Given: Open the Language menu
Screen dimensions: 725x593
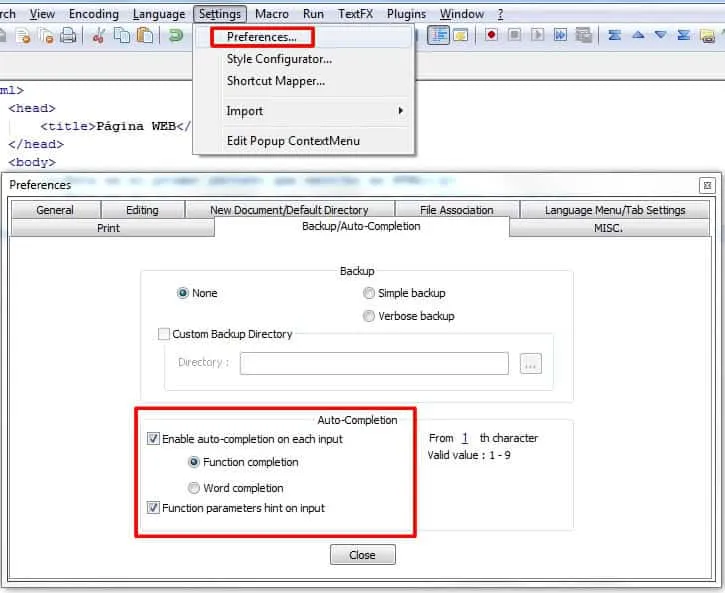Looking at the screenshot, I should 159,14.
